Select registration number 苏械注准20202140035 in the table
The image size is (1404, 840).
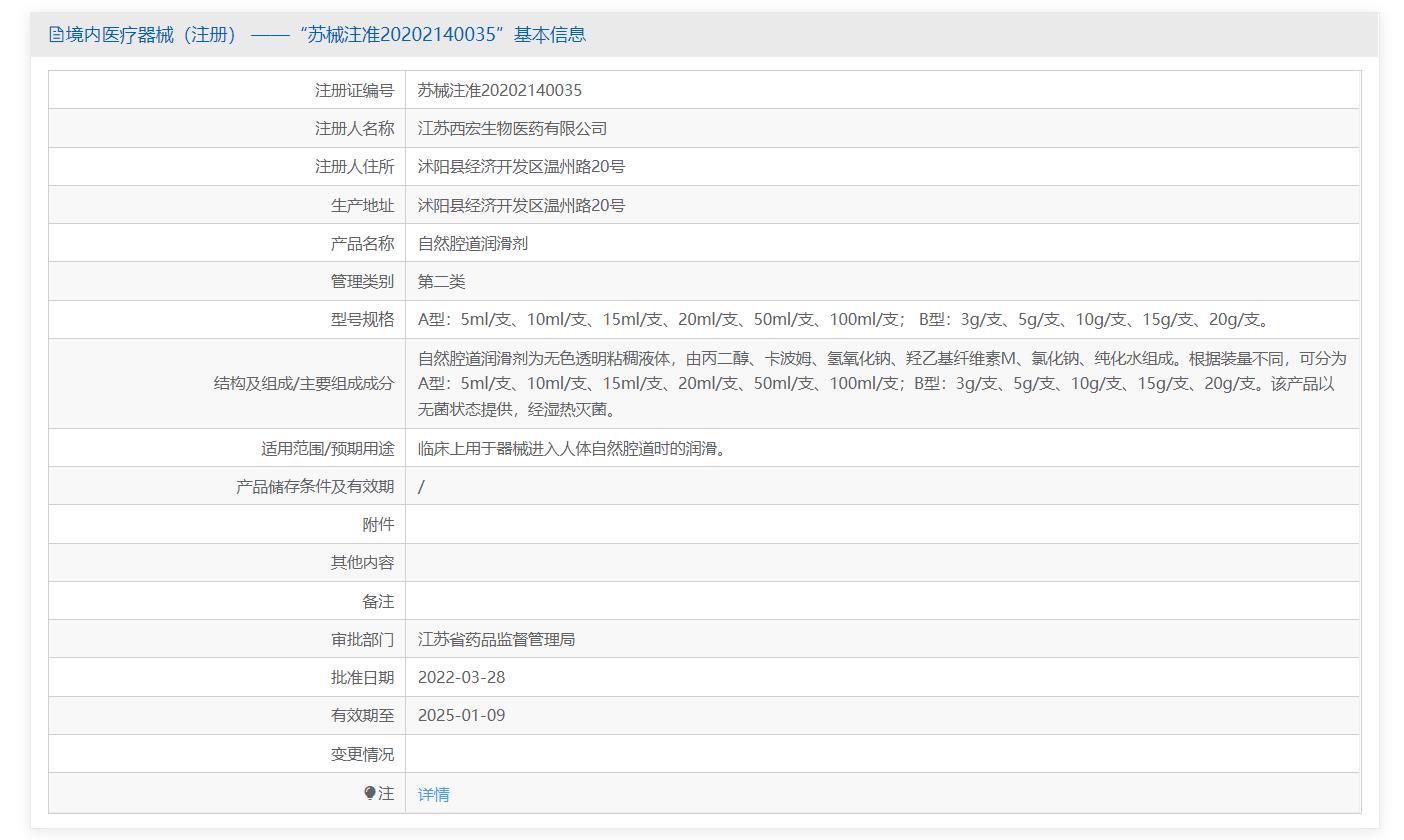500,90
